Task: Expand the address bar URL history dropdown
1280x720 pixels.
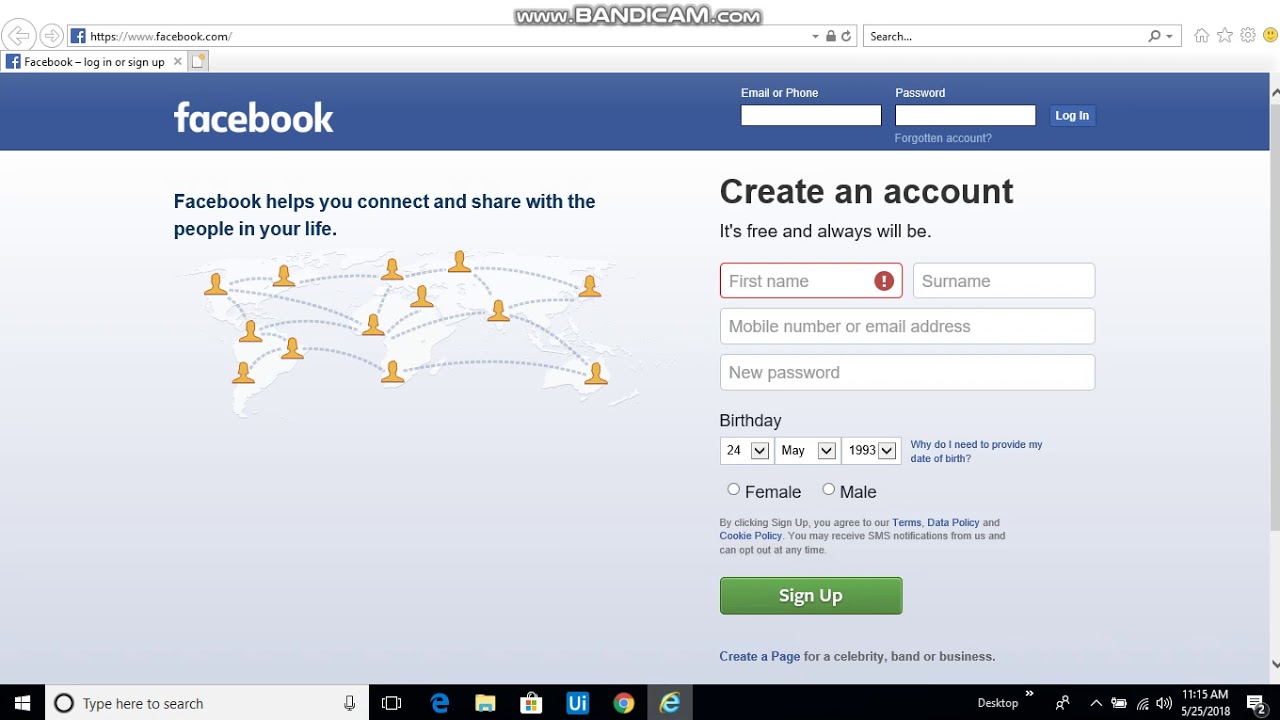Action: [x=815, y=36]
